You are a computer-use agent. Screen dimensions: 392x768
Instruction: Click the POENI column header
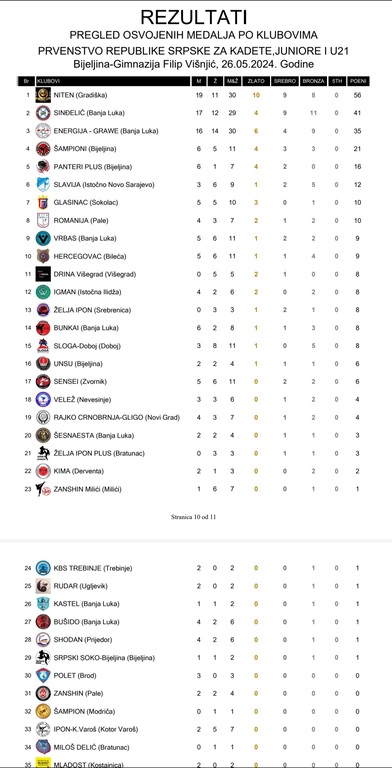[358, 81]
